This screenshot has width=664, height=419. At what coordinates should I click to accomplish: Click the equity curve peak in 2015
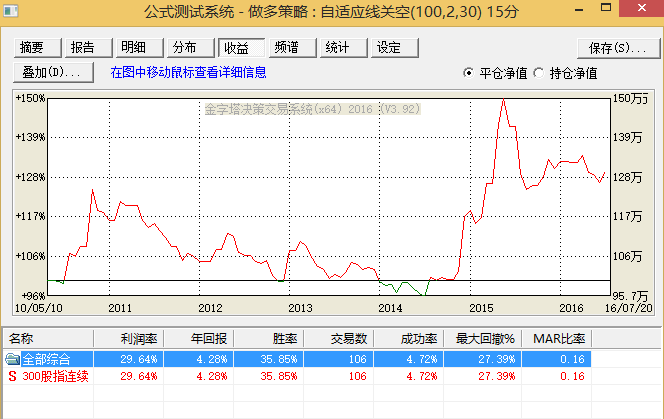[502, 99]
